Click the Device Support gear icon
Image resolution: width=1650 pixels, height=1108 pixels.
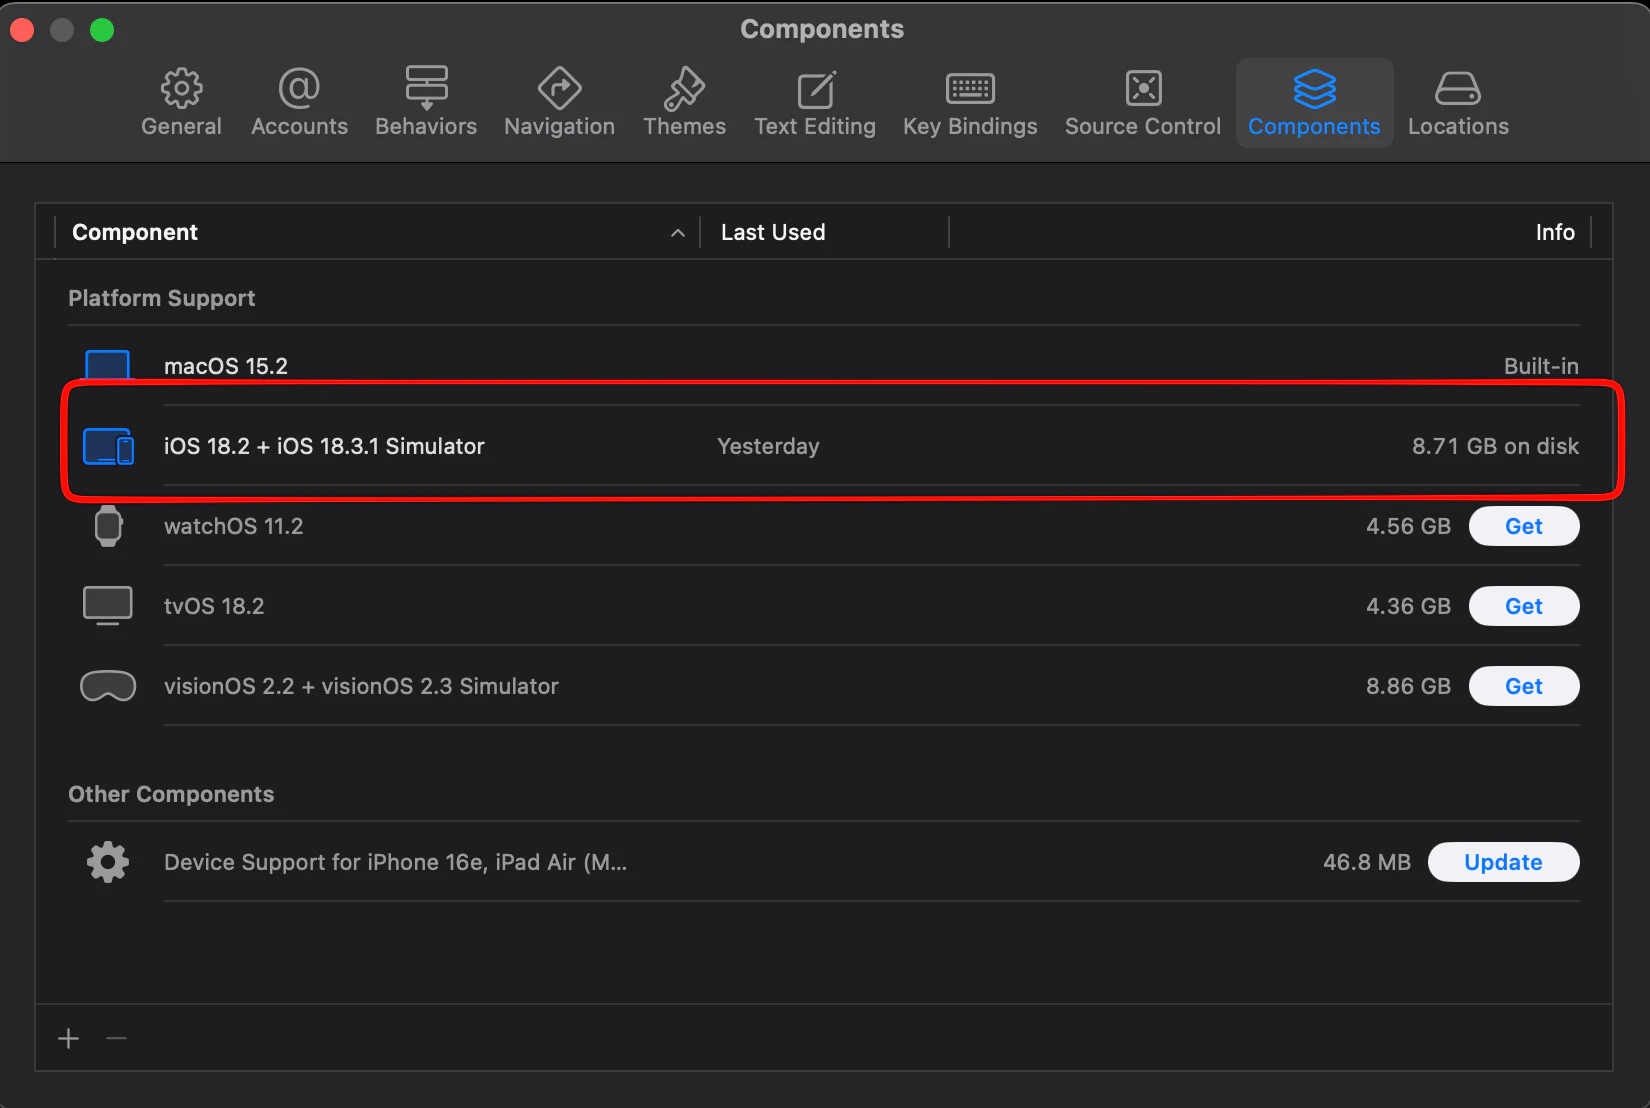coord(108,862)
